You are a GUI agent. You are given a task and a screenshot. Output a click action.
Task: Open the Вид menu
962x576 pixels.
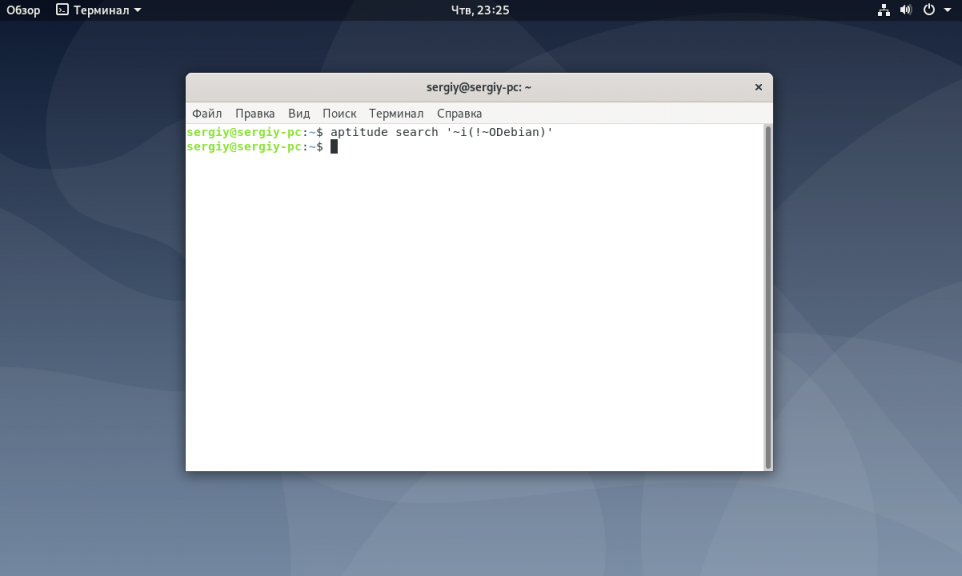point(299,114)
